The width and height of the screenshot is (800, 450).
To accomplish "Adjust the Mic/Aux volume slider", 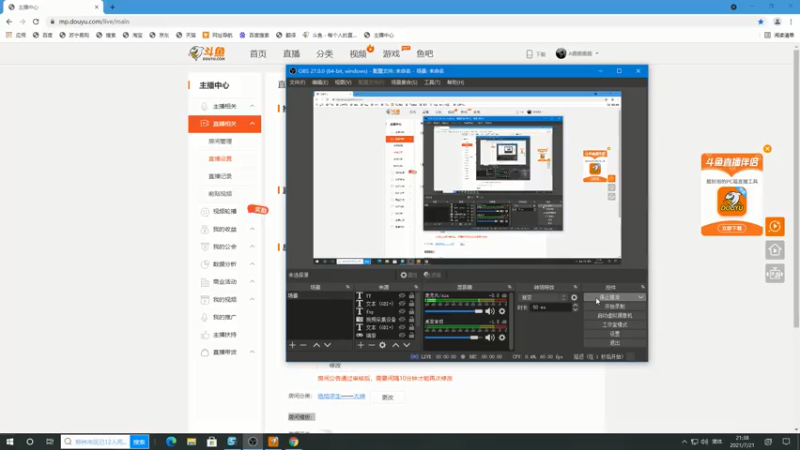I will 454,311.
